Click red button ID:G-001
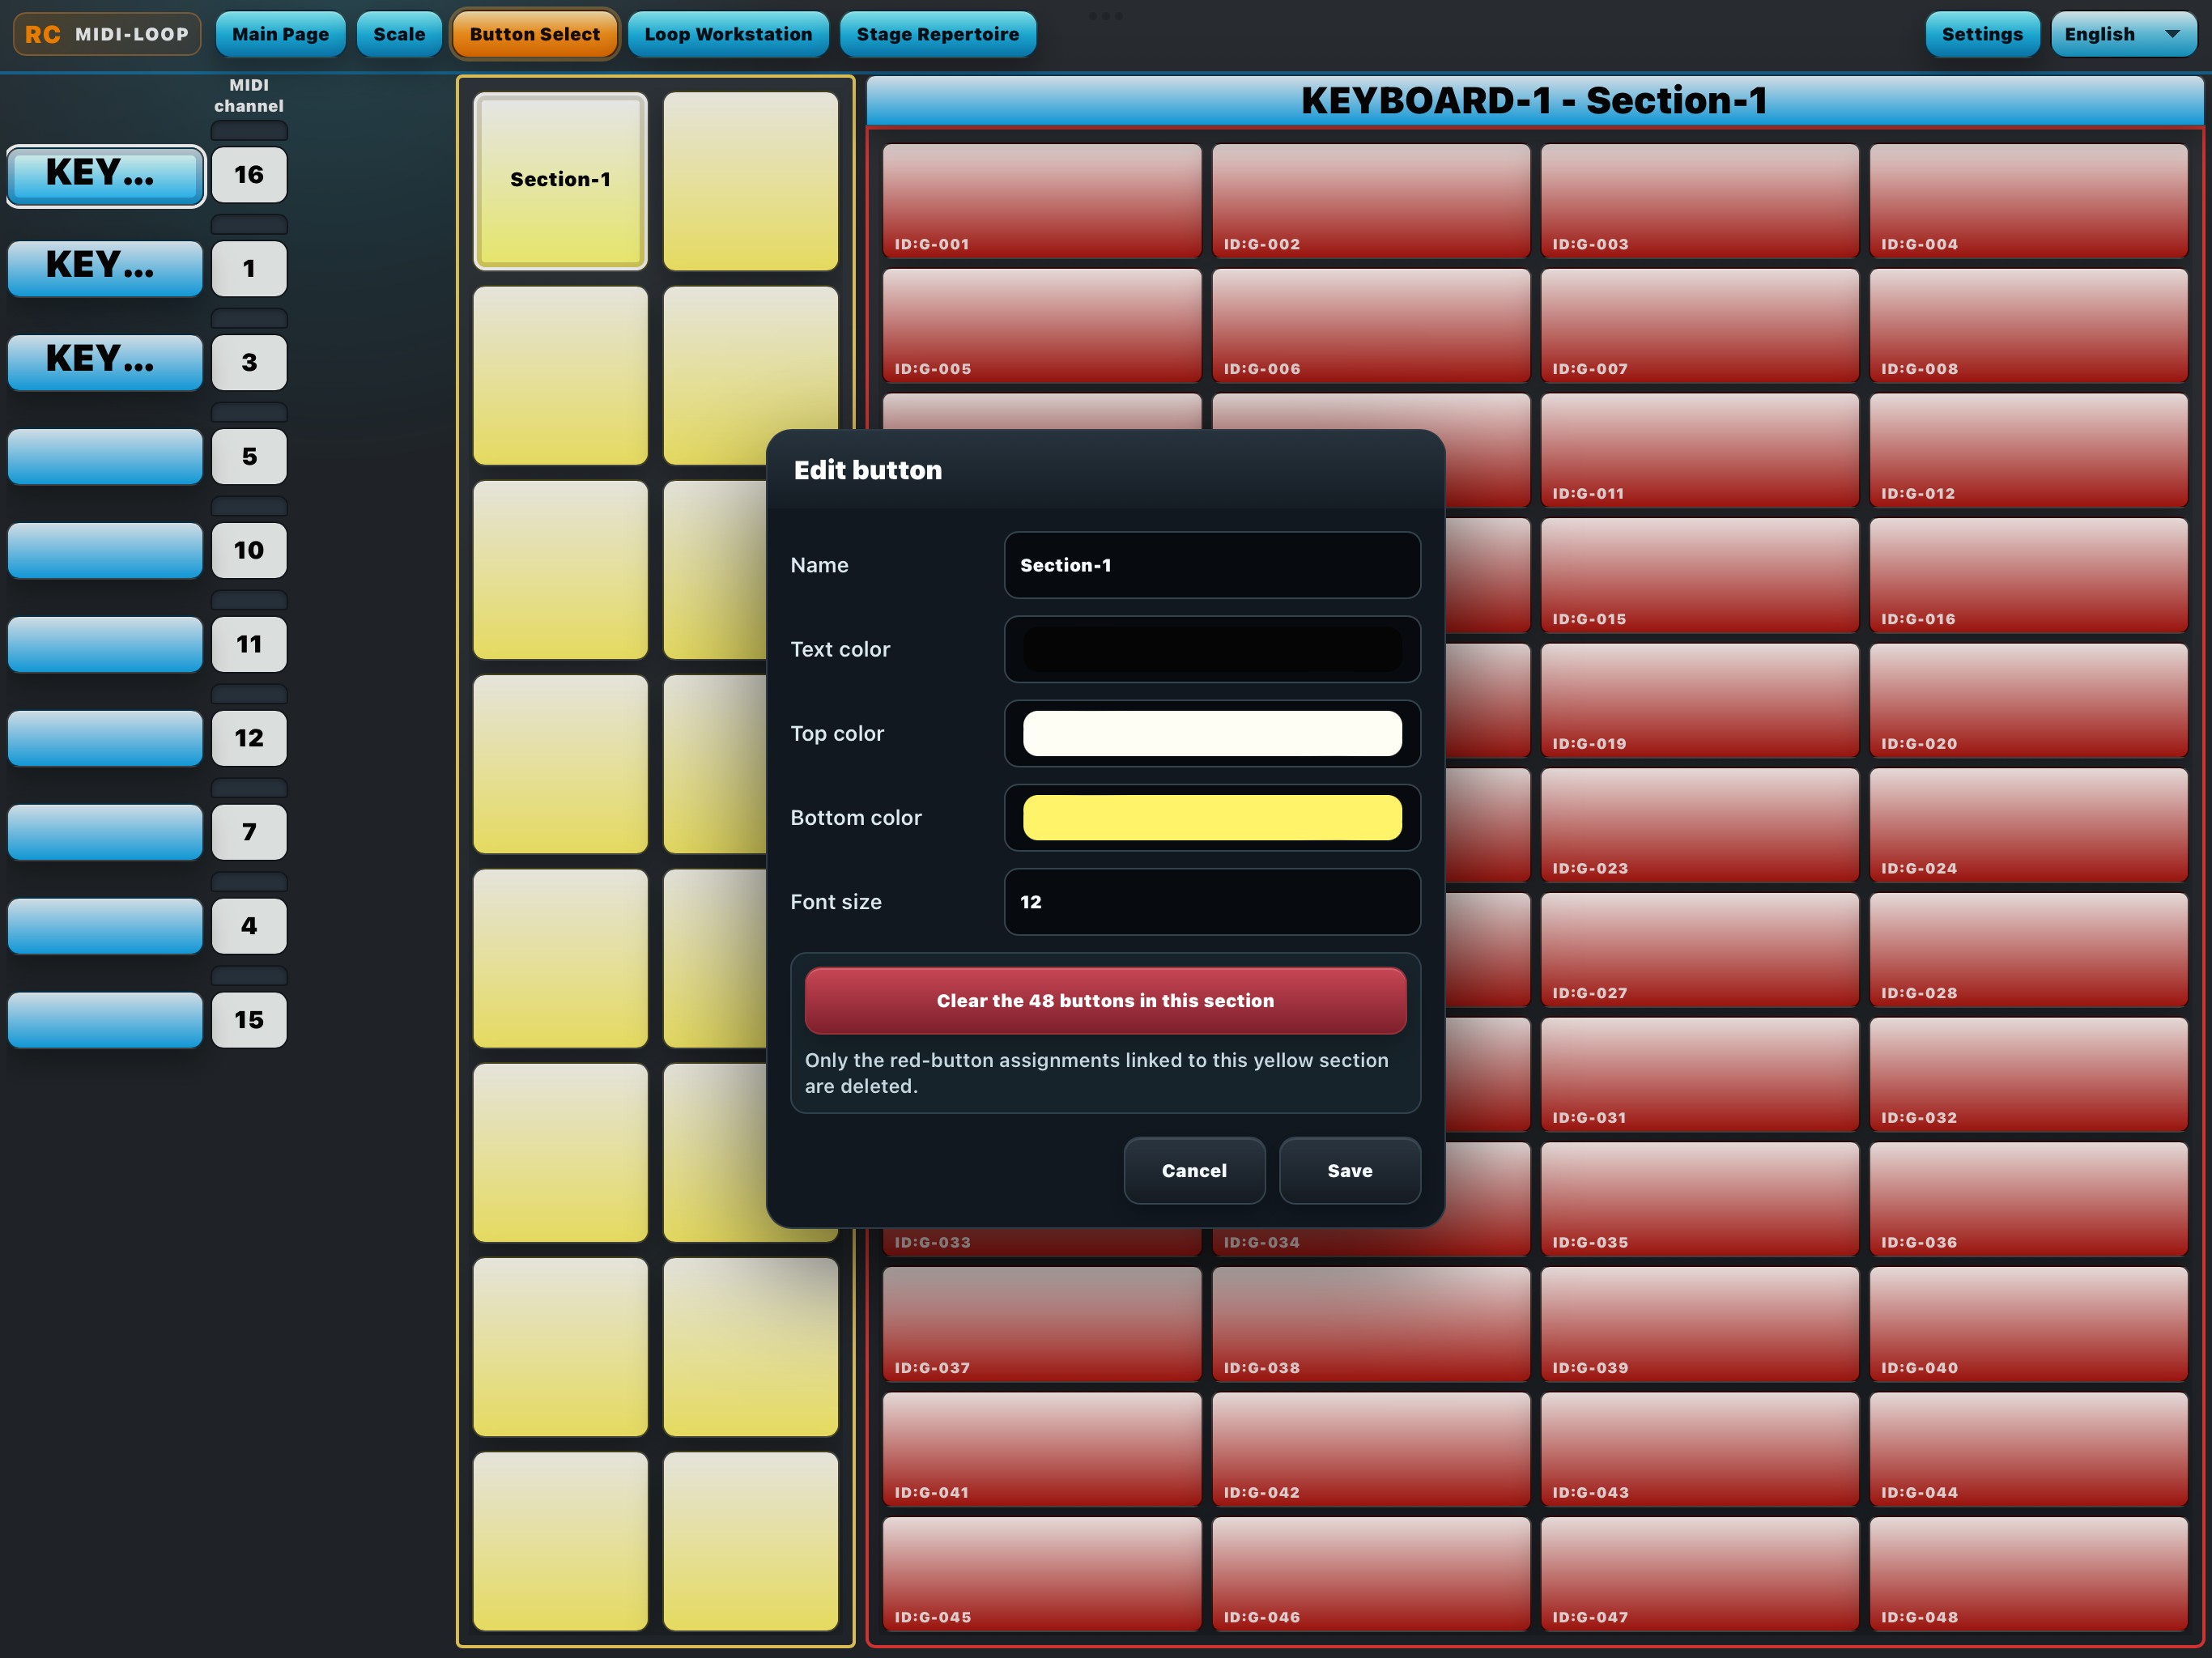Image resolution: width=2212 pixels, height=1658 pixels. coord(1042,201)
